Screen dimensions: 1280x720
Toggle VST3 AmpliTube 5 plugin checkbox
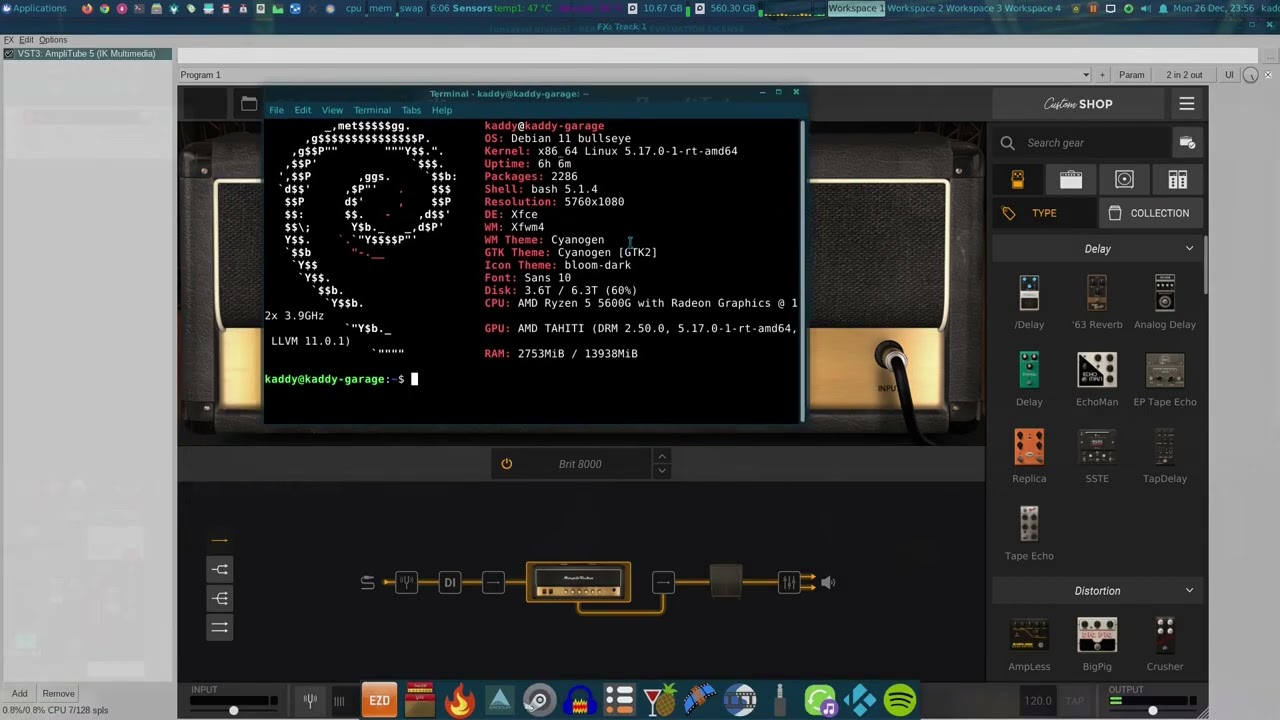tap(9, 54)
